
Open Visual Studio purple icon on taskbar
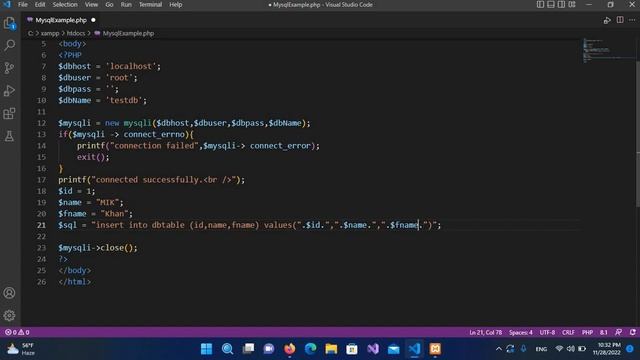[x=373, y=349]
